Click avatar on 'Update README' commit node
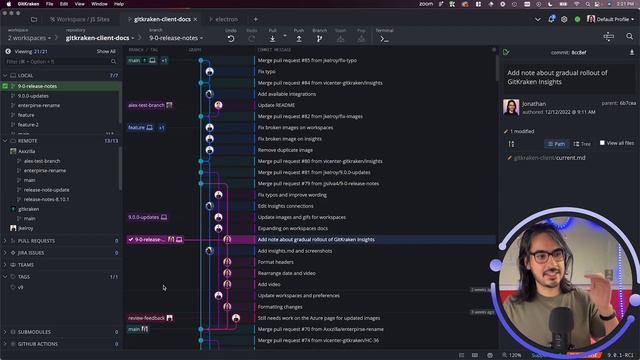 click(218, 105)
